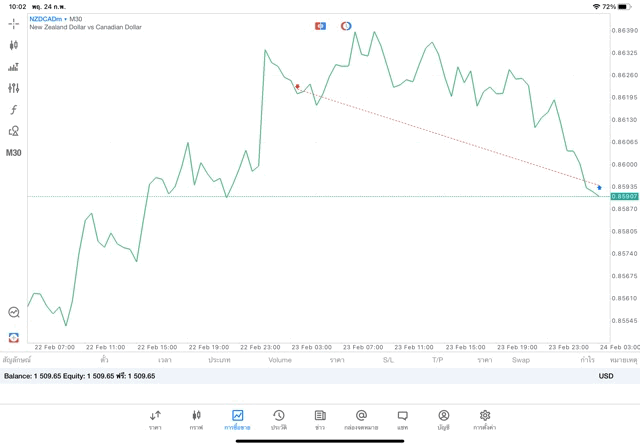Open the News (ข่าว) tab
Image resolution: width=640 pixels, height=447 pixels.
pyautogui.click(x=320, y=419)
